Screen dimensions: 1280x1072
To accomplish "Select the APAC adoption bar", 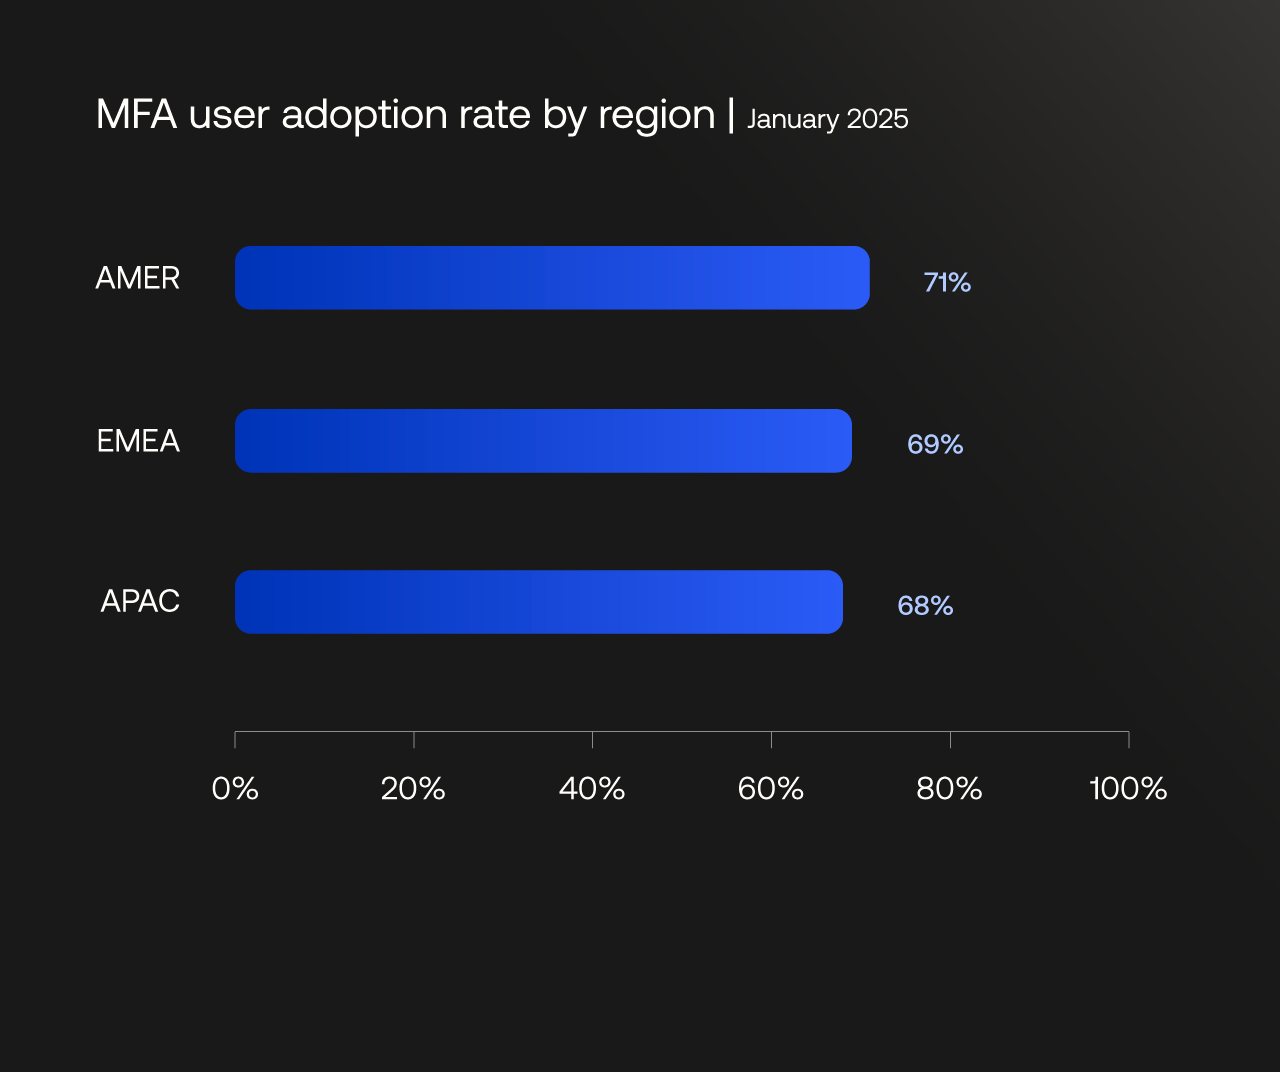I will coord(539,602).
